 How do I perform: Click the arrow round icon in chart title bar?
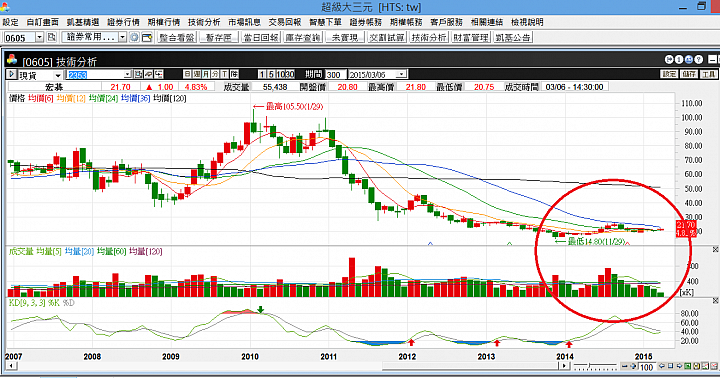pos(669,60)
